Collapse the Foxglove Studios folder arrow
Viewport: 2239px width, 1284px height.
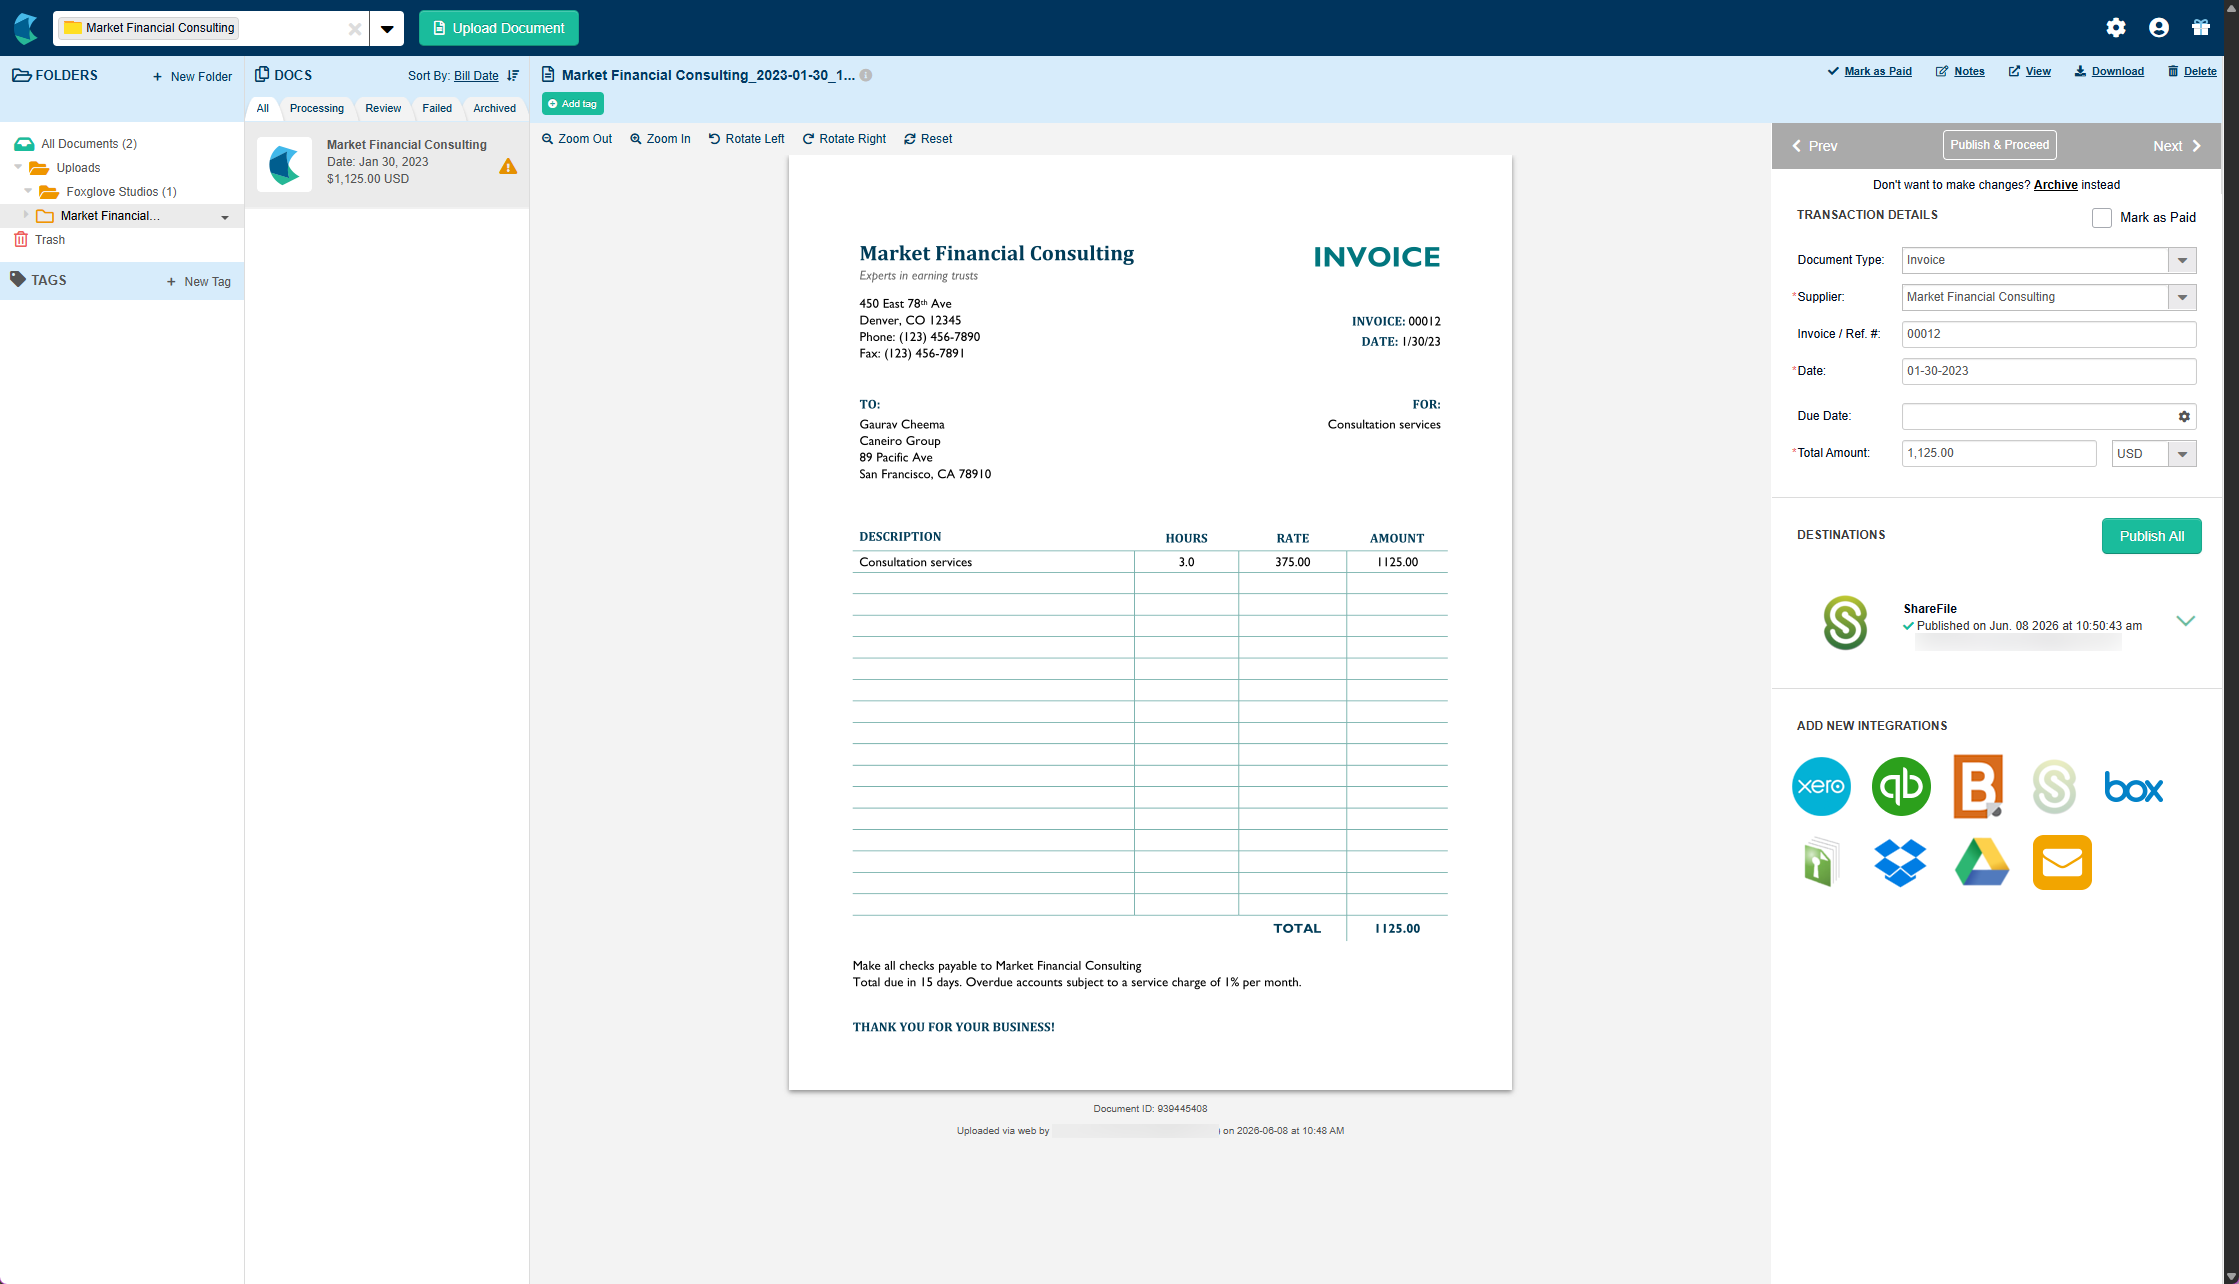(28, 191)
